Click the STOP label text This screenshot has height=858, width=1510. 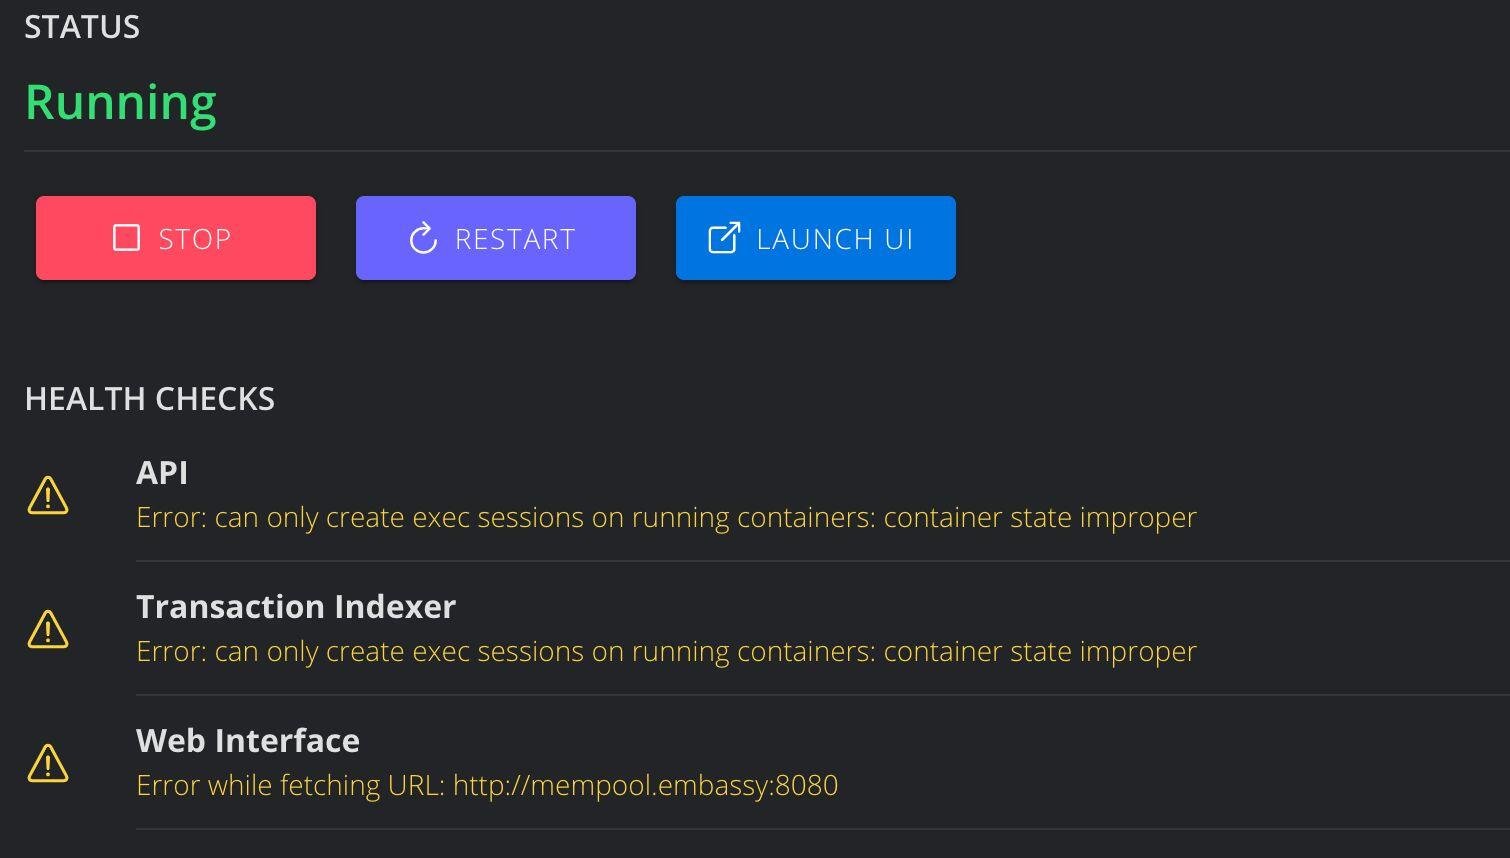pos(195,239)
